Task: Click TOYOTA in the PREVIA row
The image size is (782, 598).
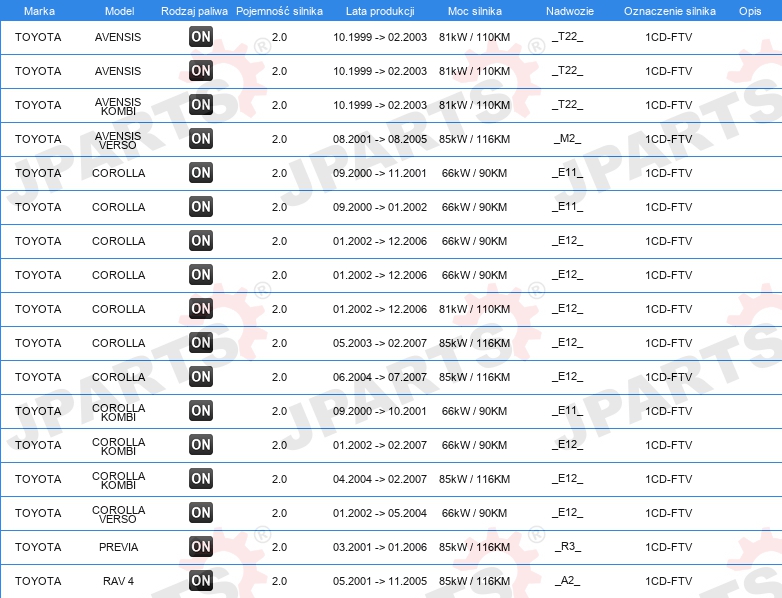Action: 38,547
